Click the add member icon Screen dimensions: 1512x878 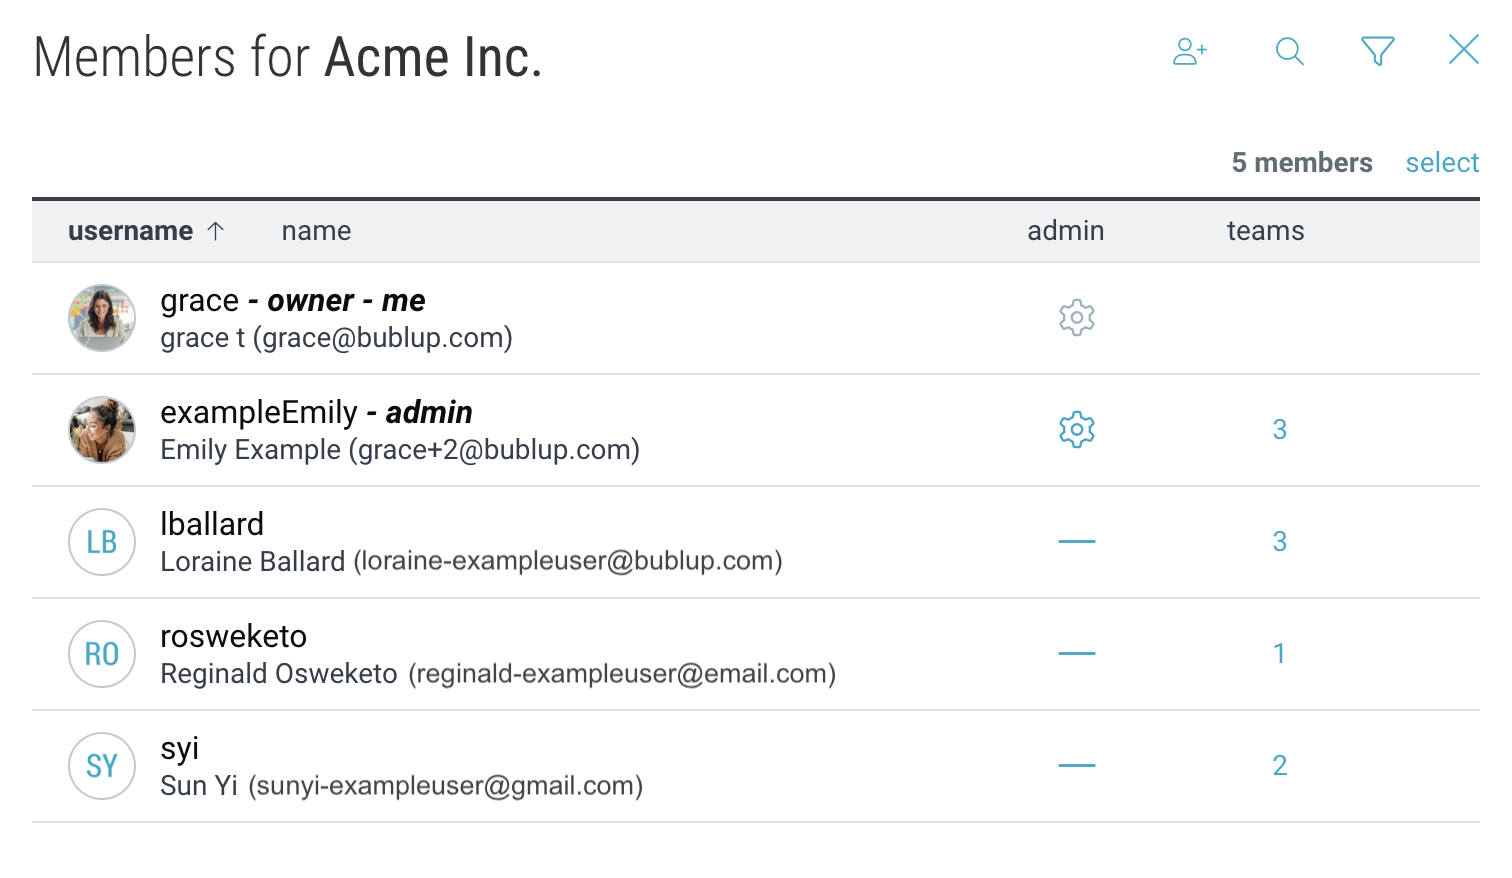pyautogui.click(x=1189, y=51)
